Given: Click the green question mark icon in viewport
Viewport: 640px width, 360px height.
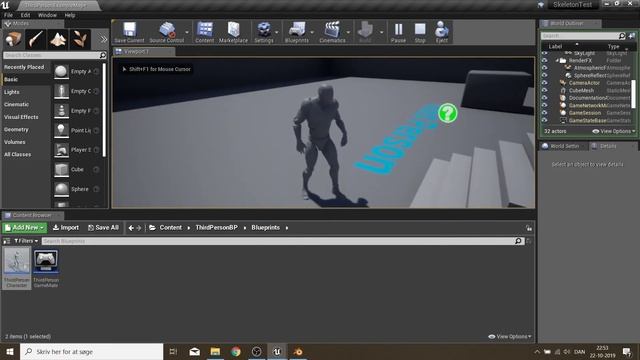Looking at the screenshot, I should click(448, 113).
